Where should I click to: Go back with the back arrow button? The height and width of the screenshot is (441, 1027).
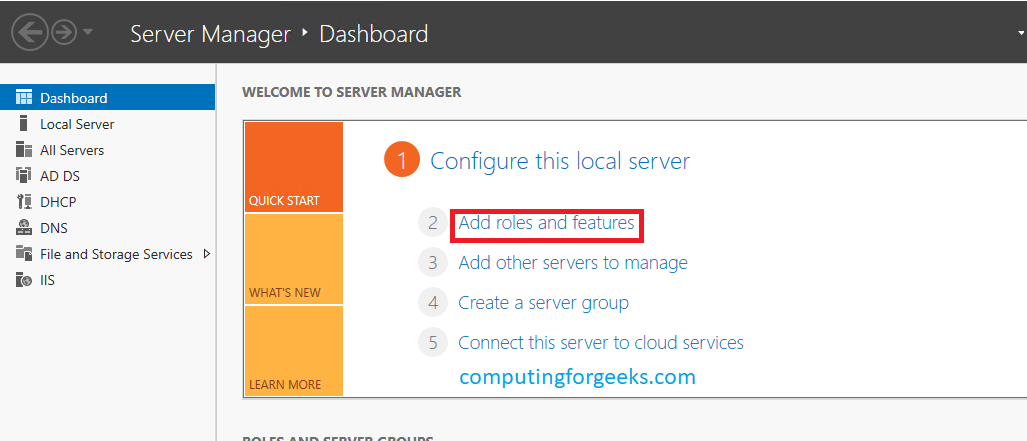tap(30, 33)
